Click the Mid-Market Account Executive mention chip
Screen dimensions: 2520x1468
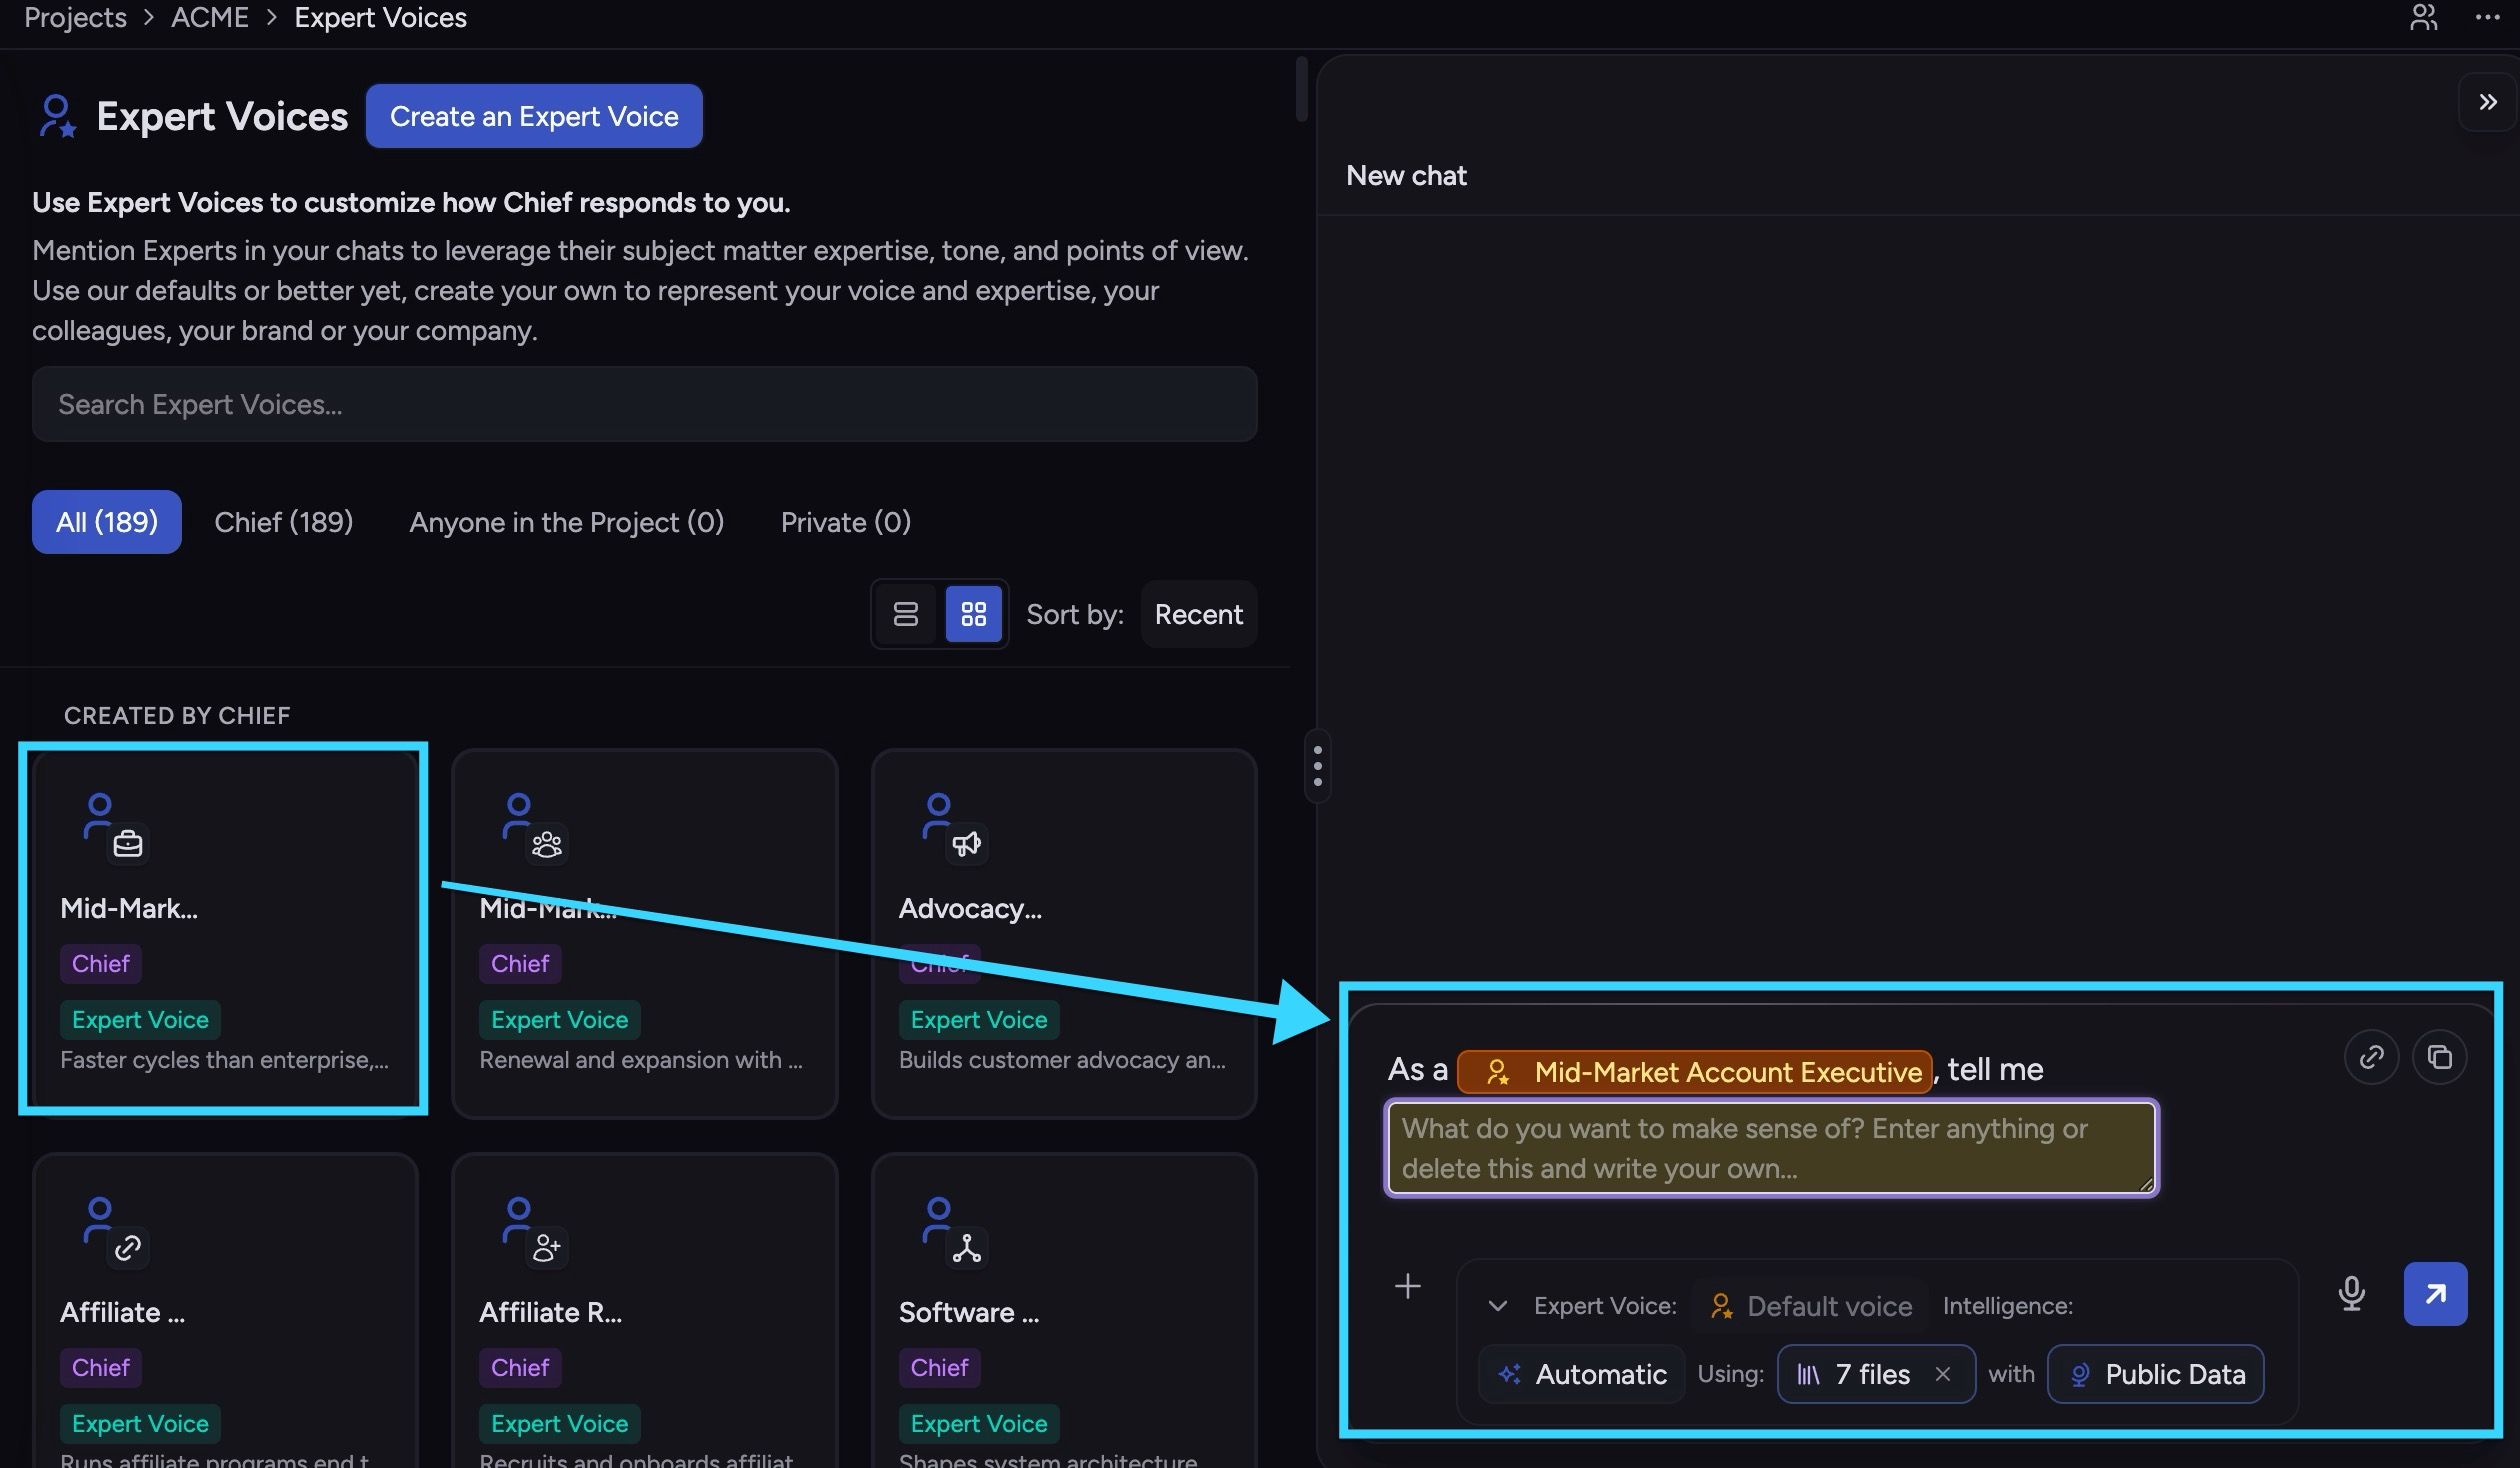(x=1695, y=1072)
